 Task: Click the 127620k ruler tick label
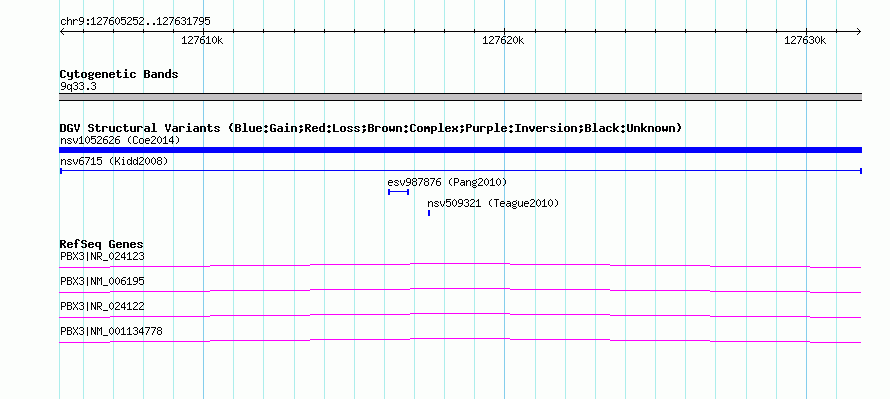click(503, 40)
